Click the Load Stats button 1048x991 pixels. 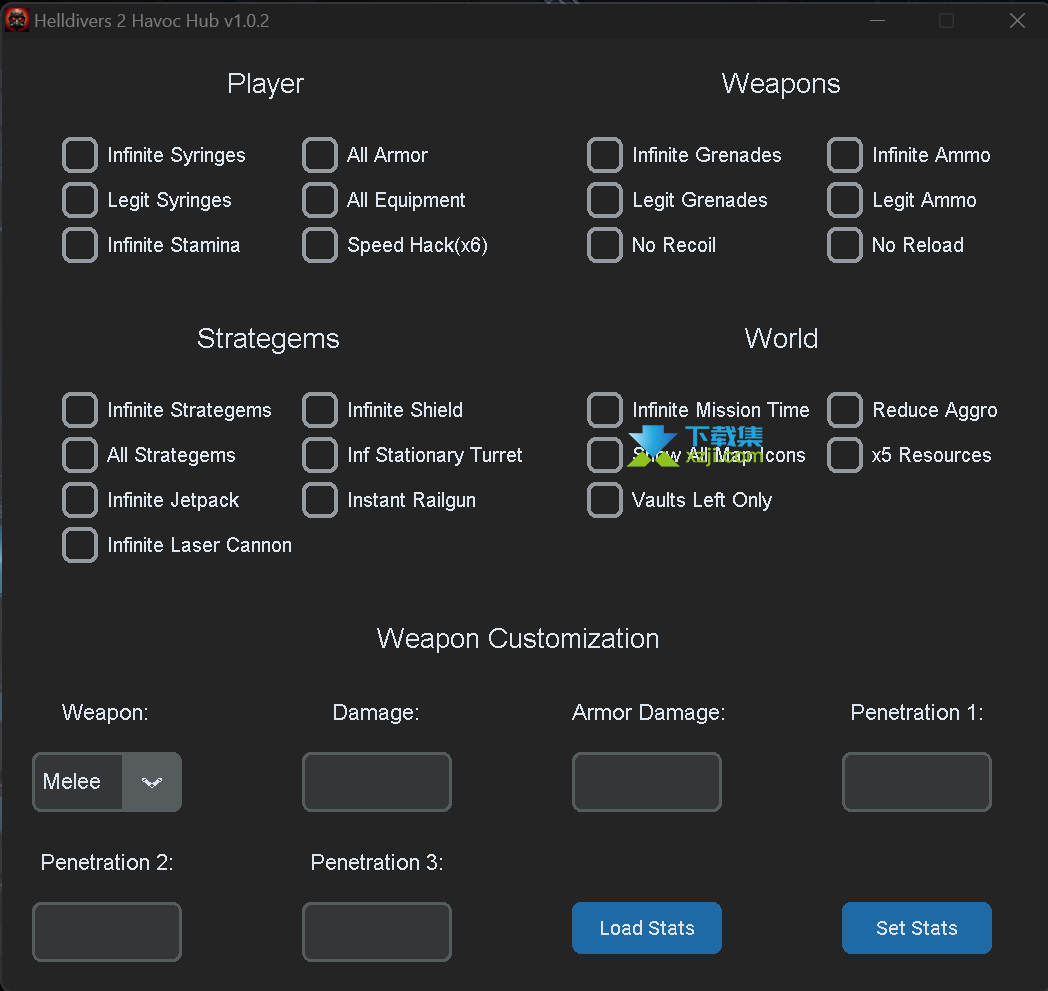[x=647, y=928]
